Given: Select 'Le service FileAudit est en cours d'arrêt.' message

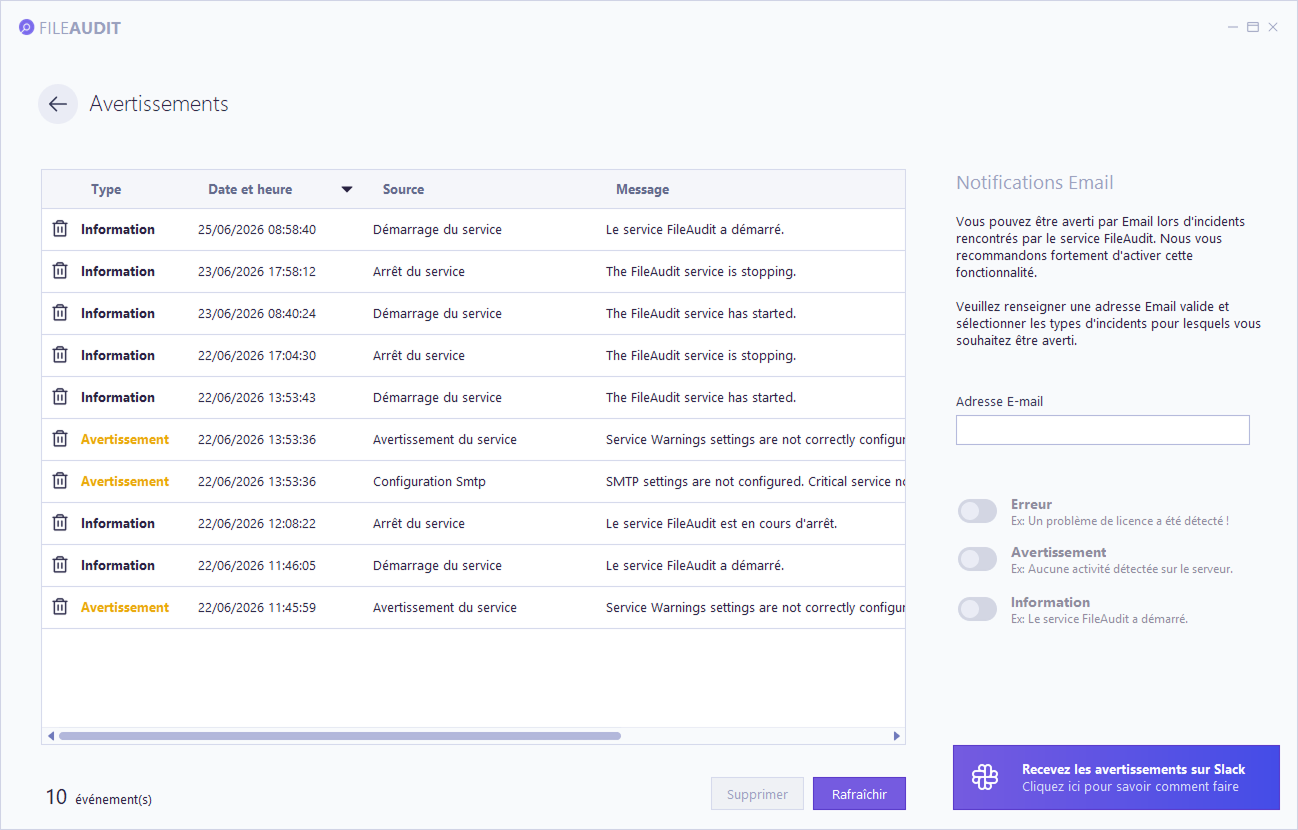Looking at the screenshot, I should coord(721,523).
